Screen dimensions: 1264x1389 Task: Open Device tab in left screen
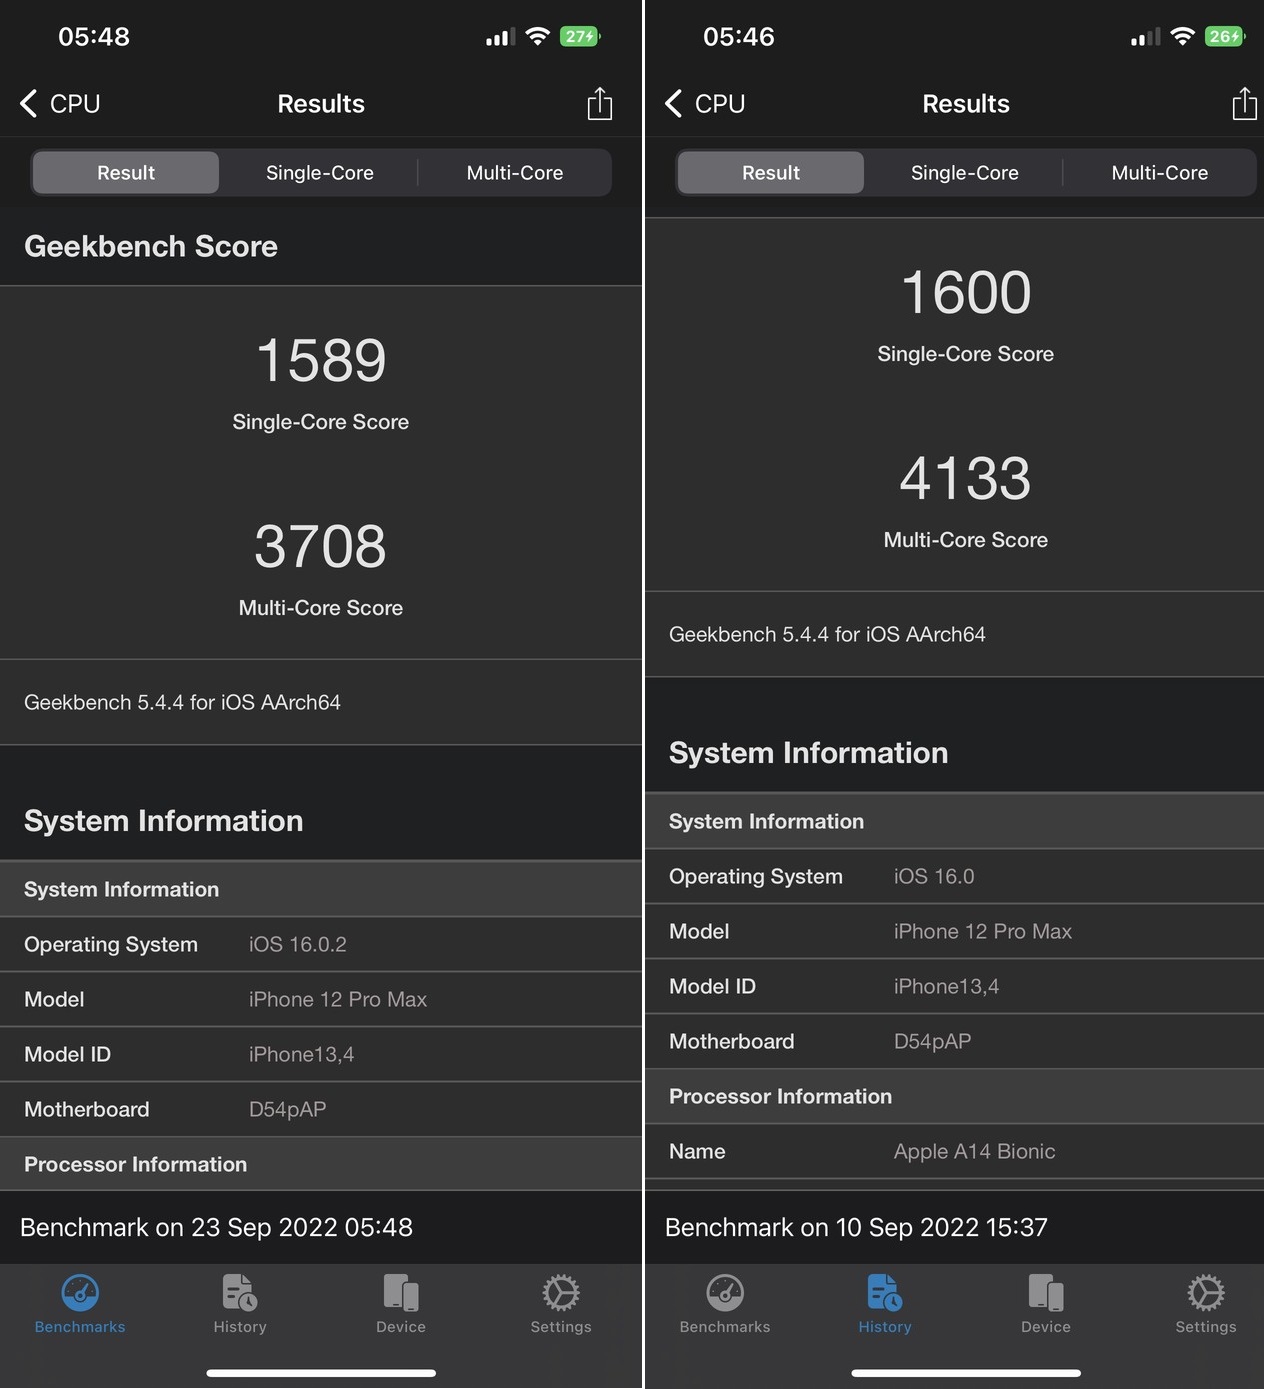[x=401, y=1304]
